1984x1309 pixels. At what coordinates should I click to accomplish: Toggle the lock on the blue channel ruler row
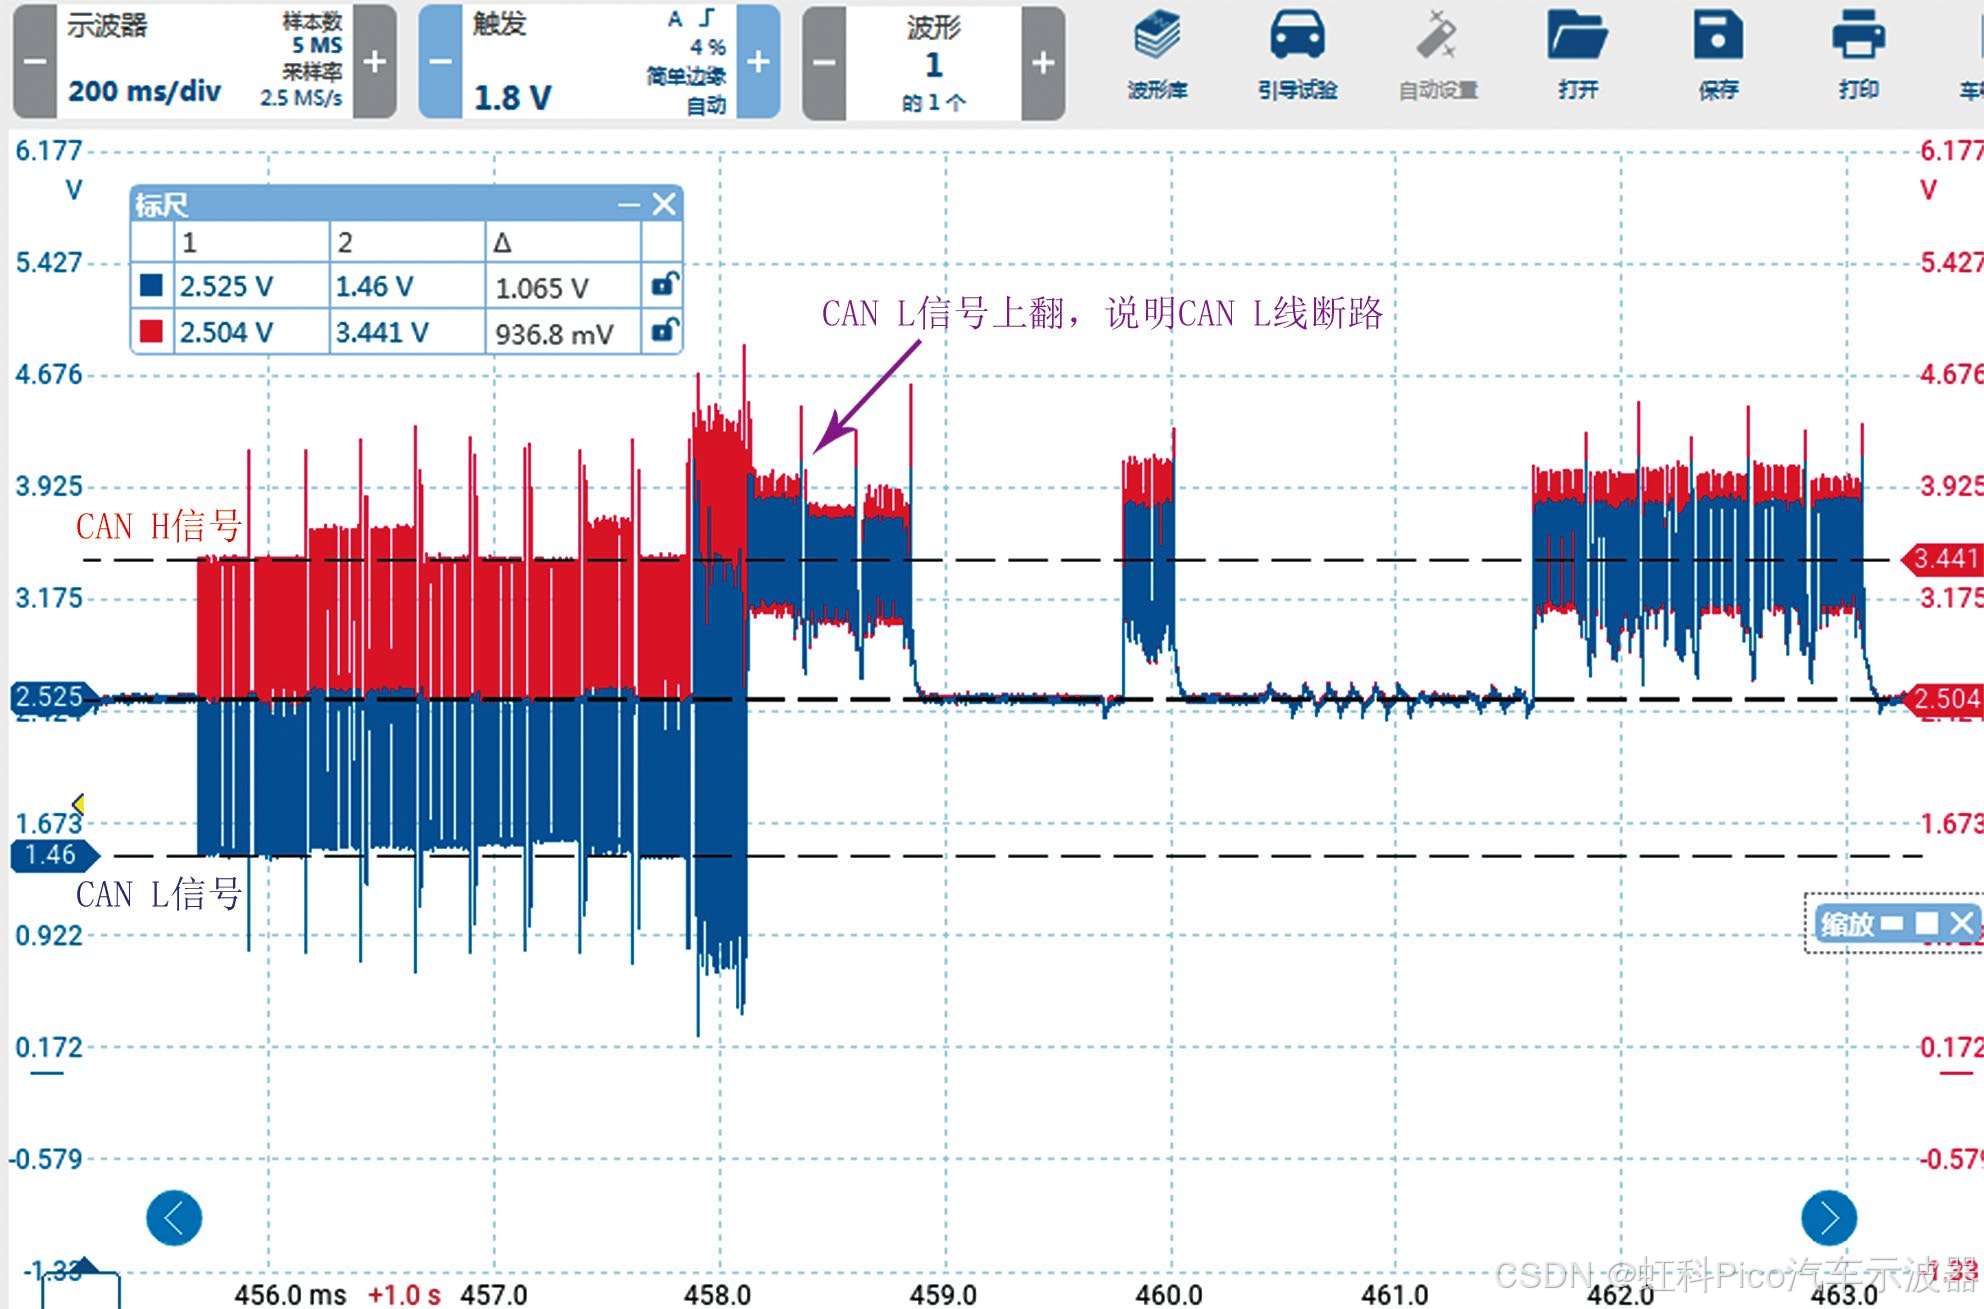pyautogui.click(x=664, y=285)
